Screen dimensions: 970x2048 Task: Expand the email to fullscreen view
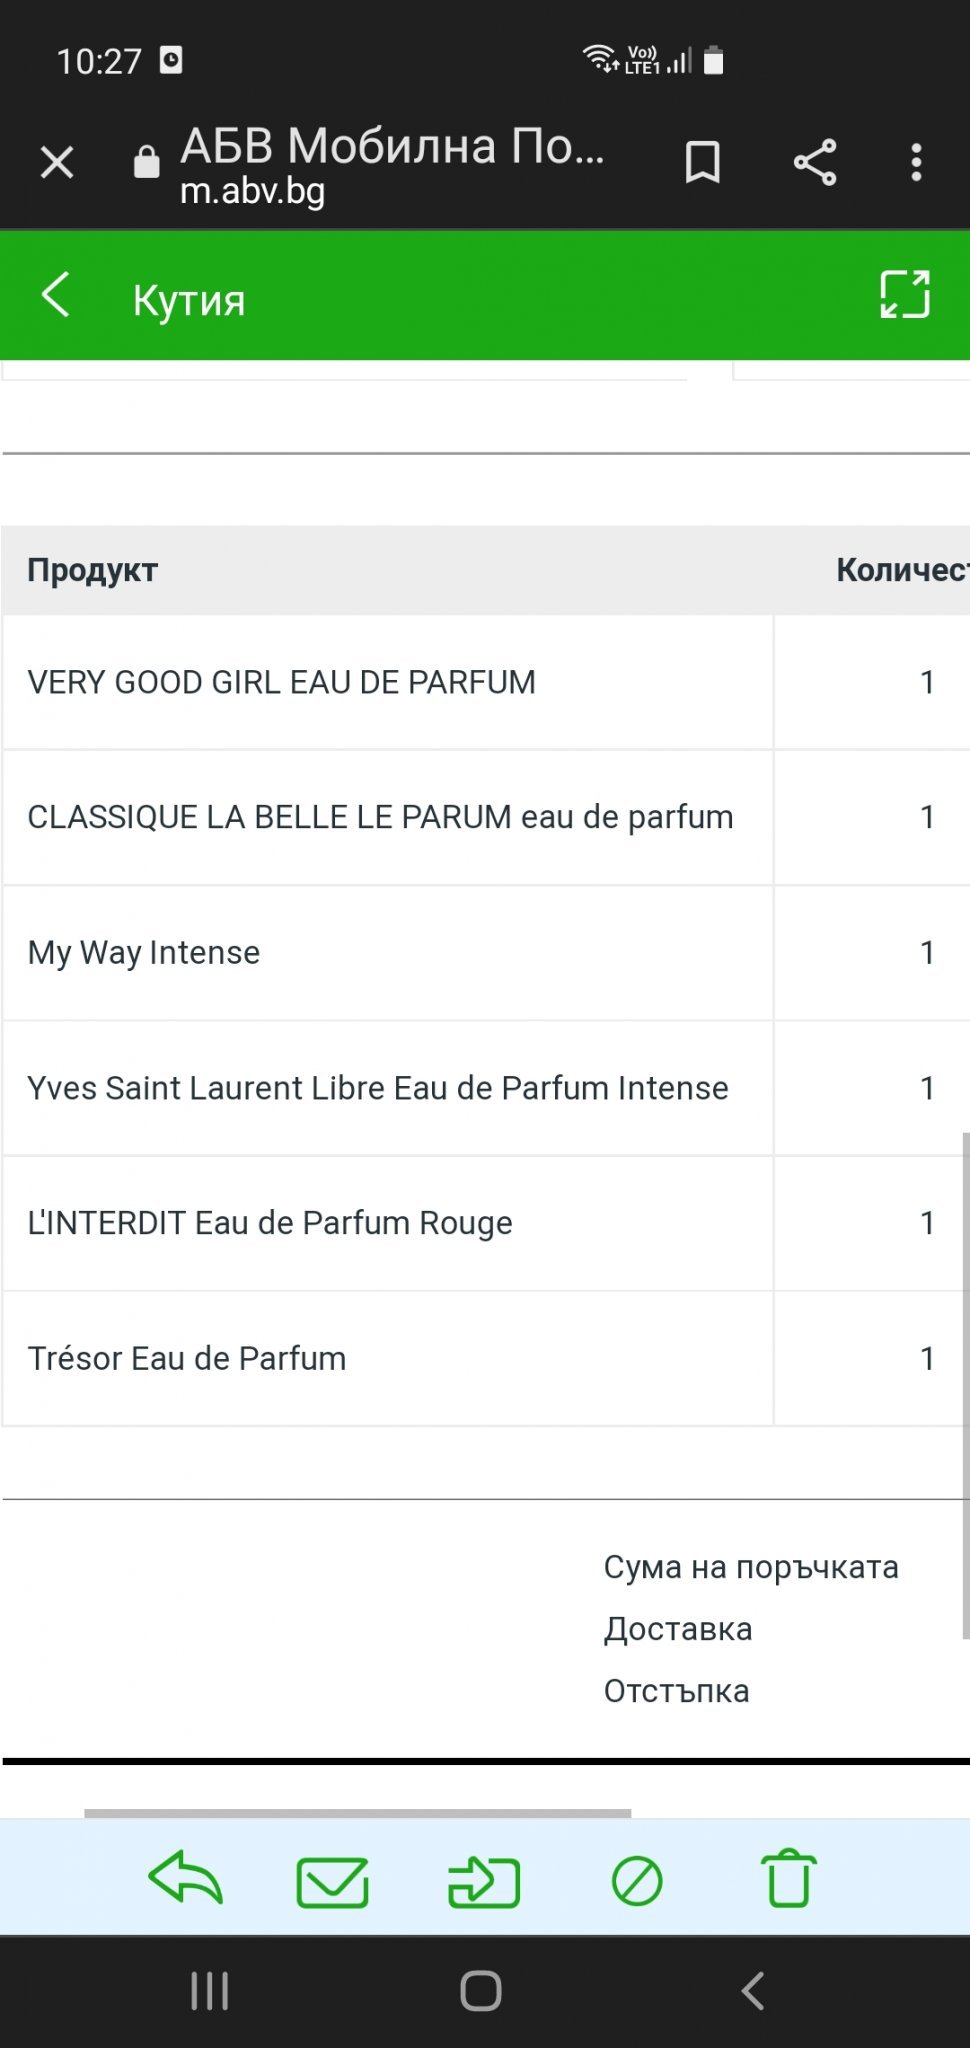click(905, 295)
